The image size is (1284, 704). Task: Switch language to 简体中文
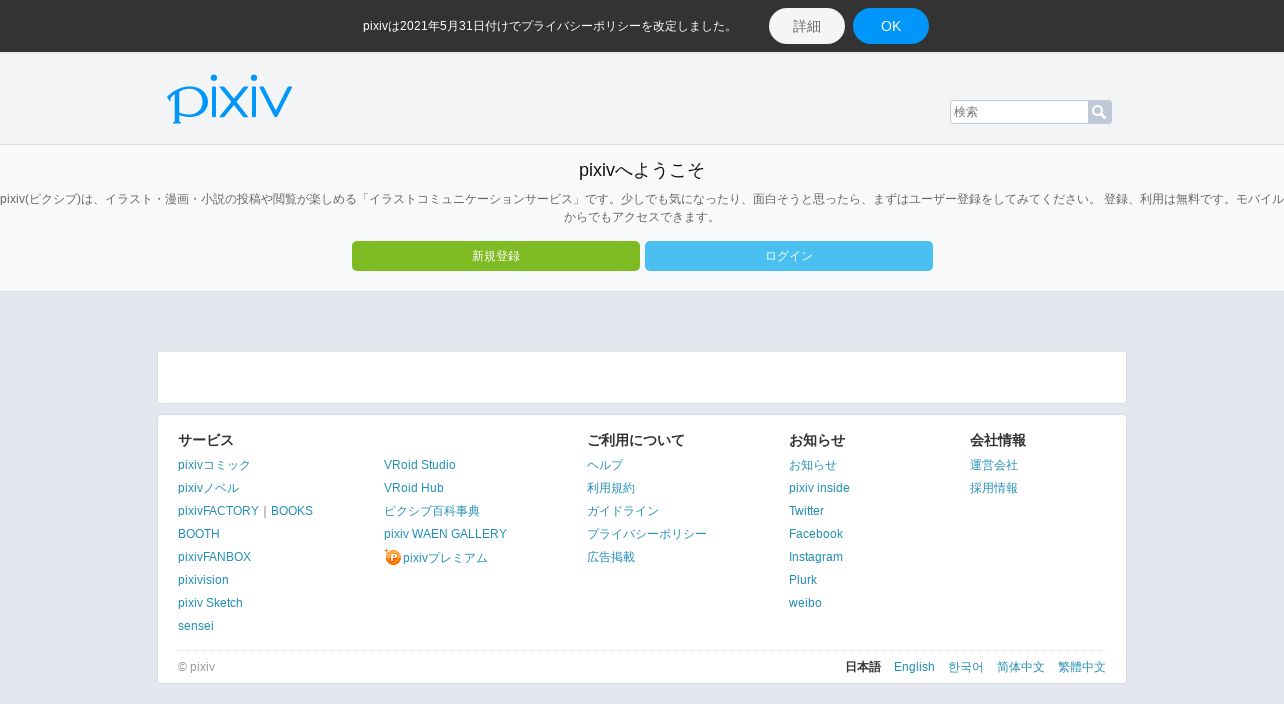tap(1021, 667)
